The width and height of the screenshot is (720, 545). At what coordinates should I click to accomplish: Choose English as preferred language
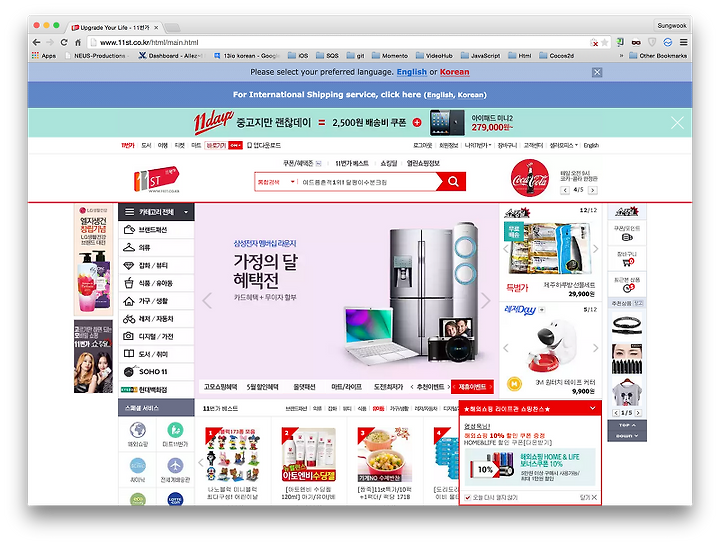click(411, 72)
